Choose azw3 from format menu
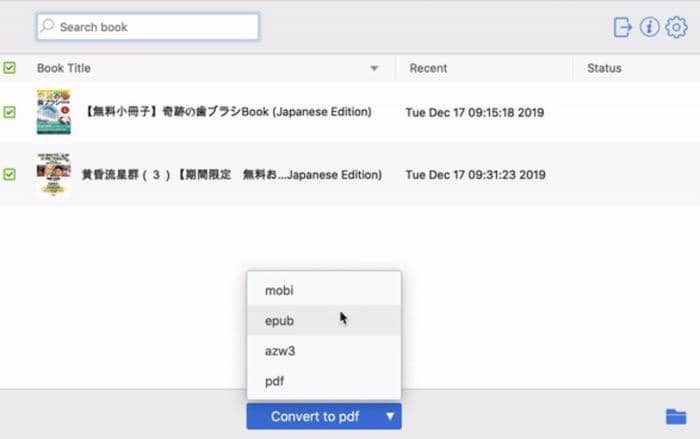The height and width of the screenshot is (439, 700). (324, 351)
